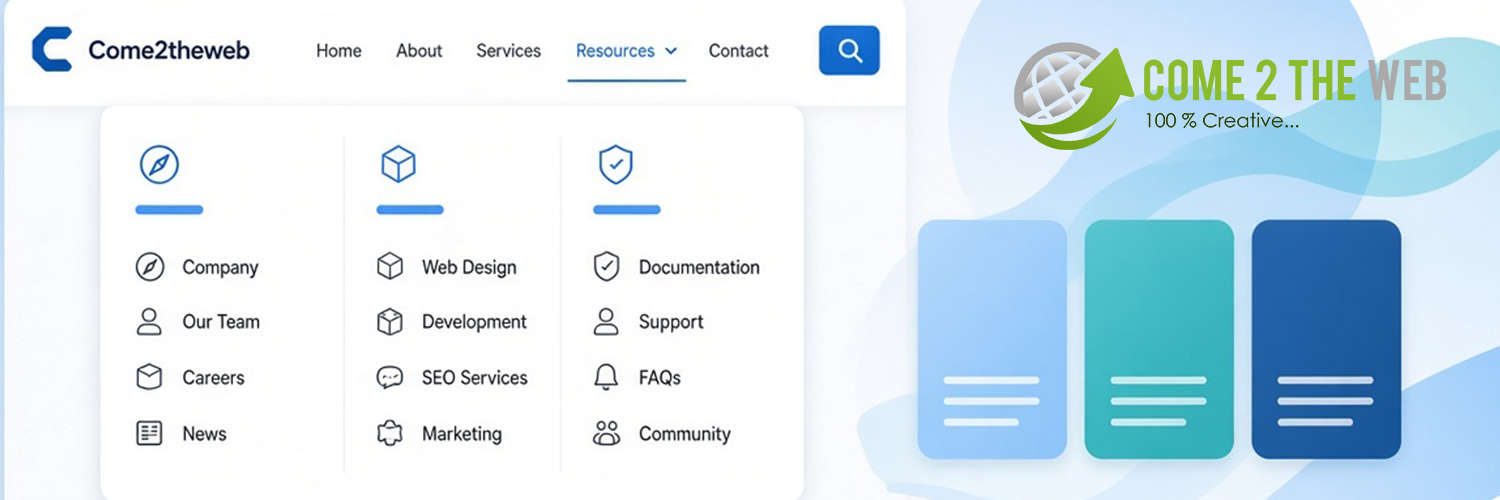Open the Community link

coord(685,434)
